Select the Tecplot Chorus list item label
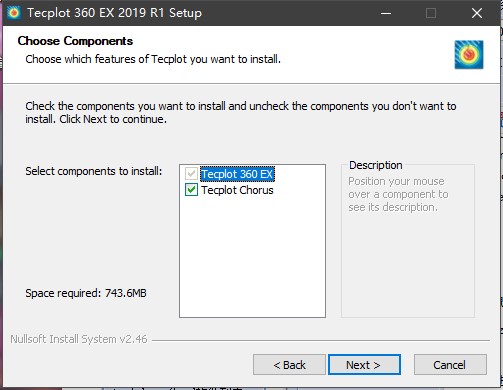The image size is (503, 390). (x=237, y=190)
